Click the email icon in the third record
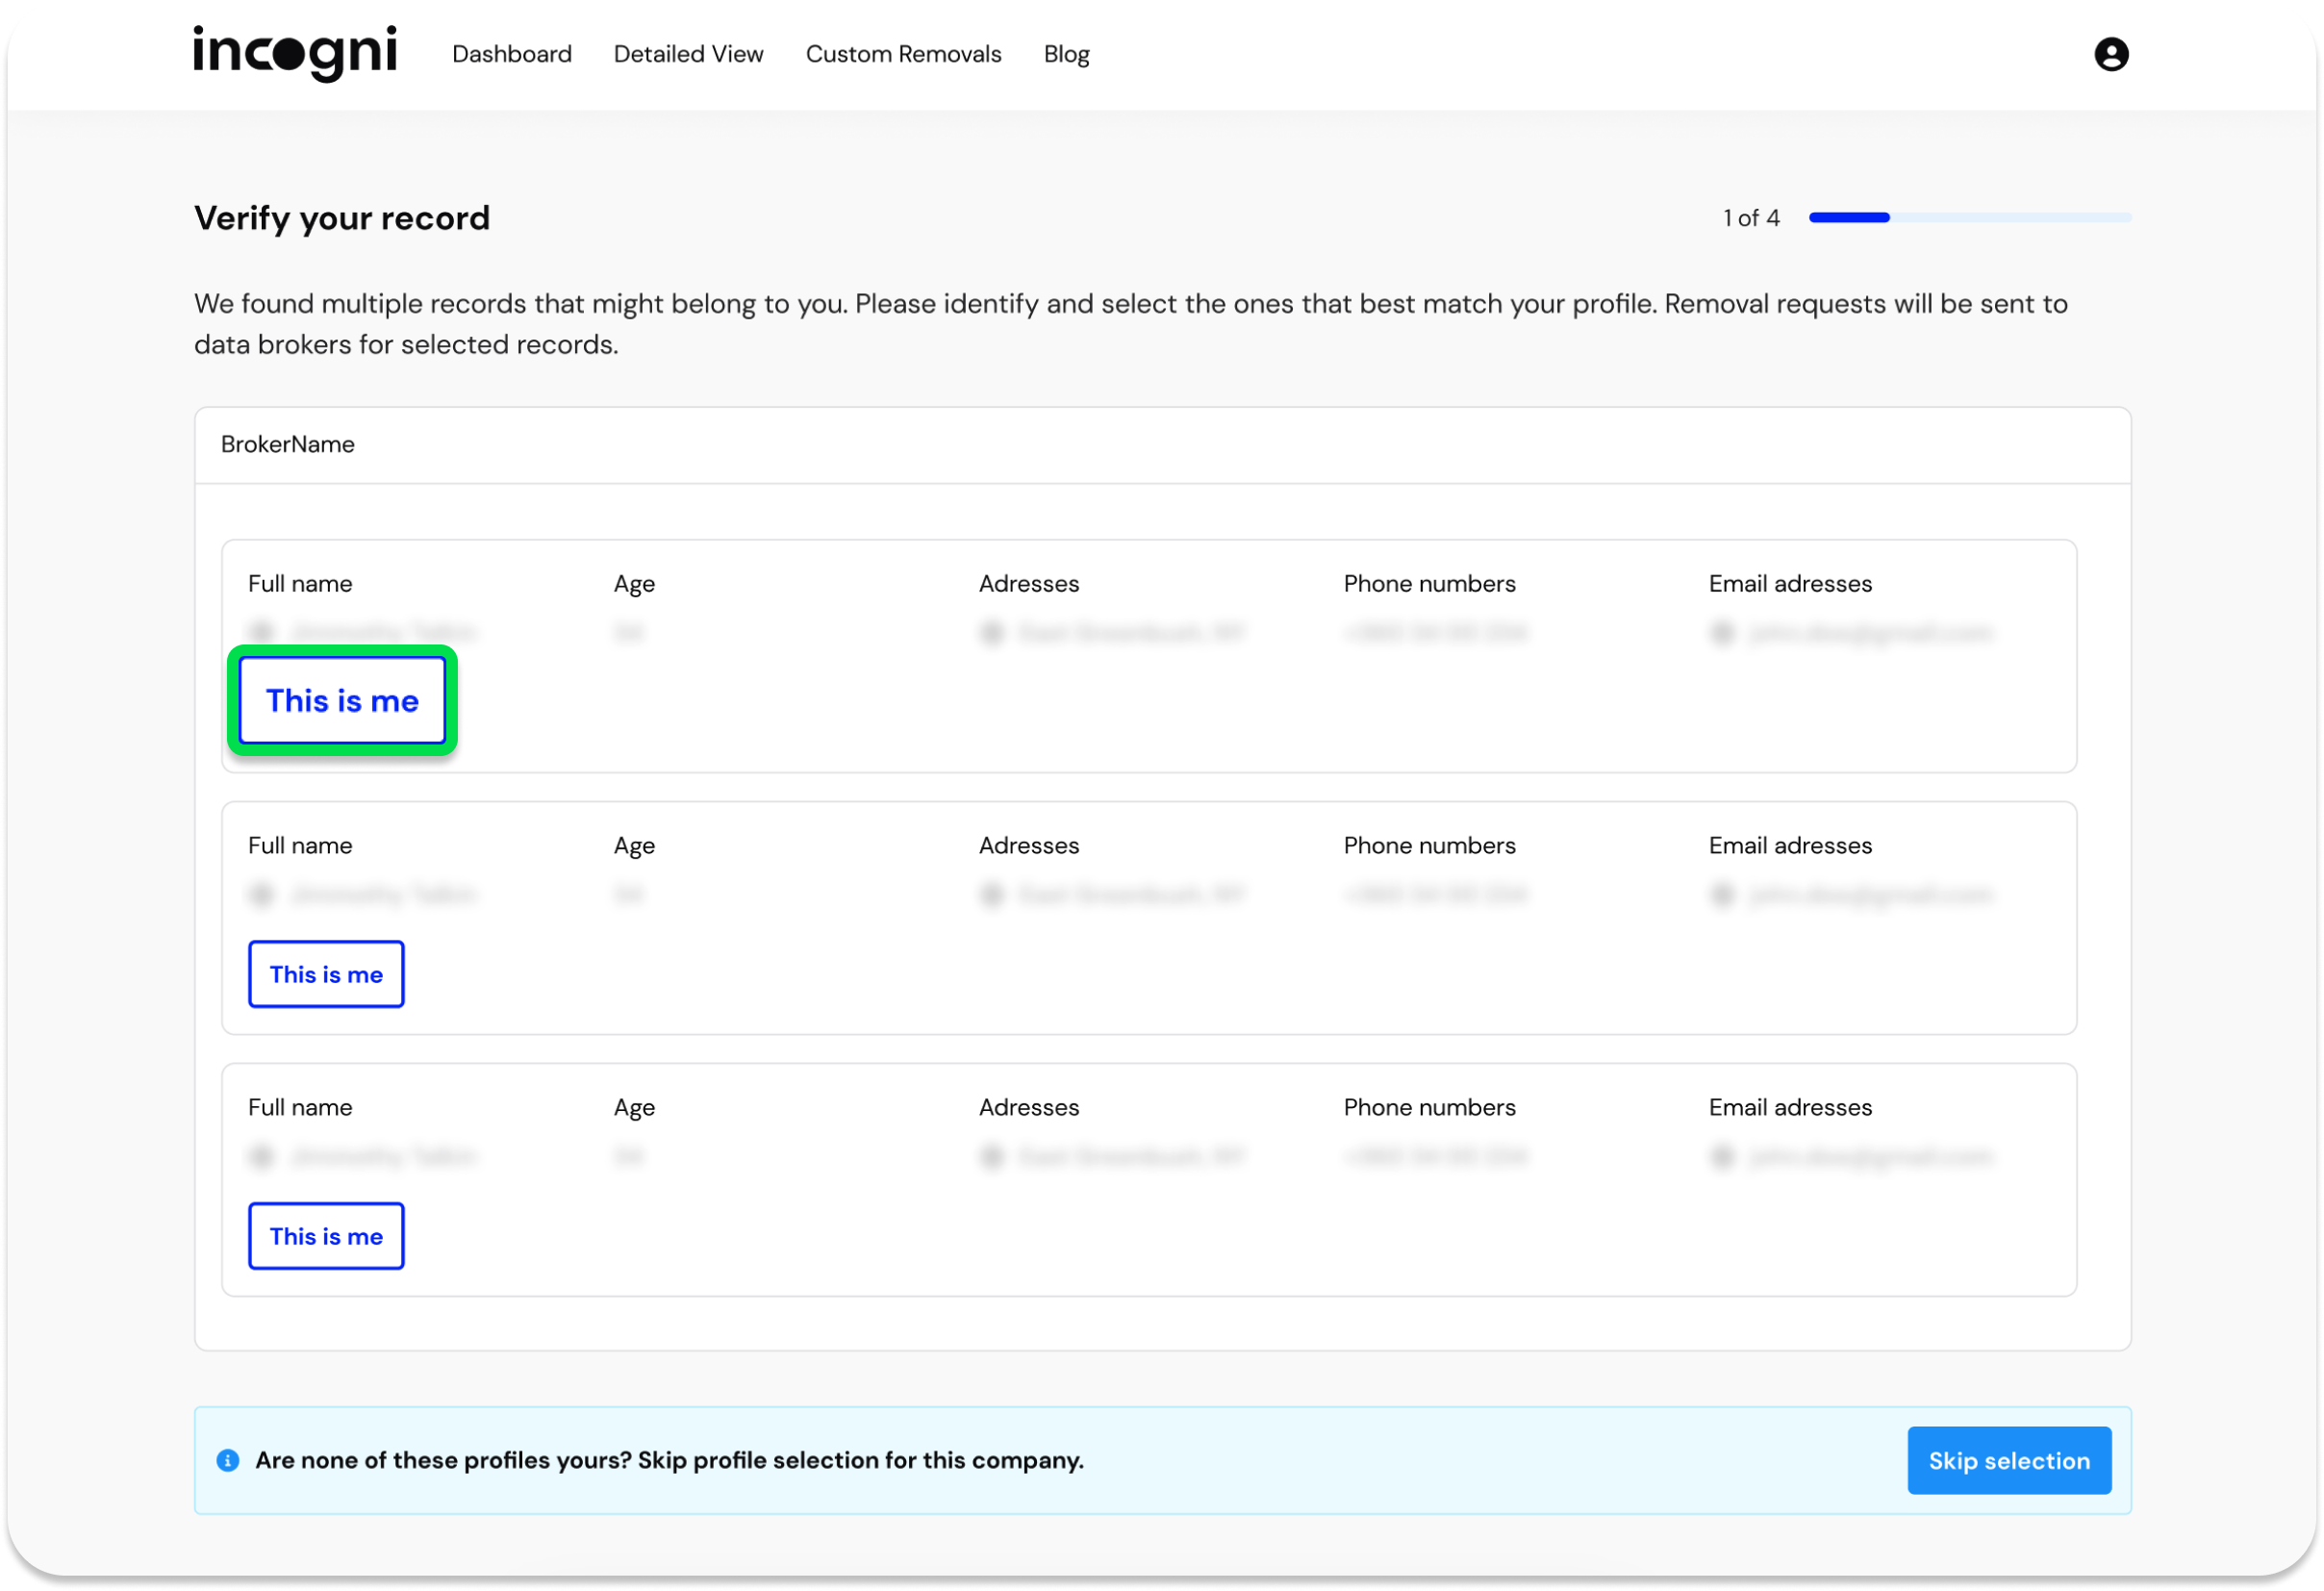Screen dimensions: 2324x1591 tap(1721, 1156)
